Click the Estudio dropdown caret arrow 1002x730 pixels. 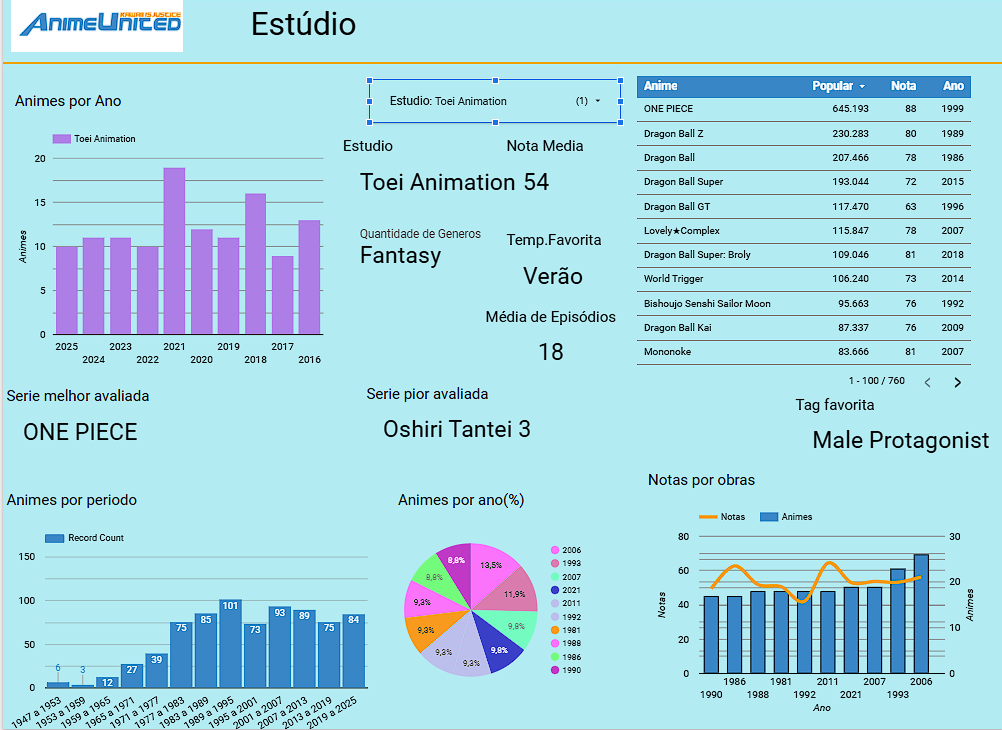click(598, 101)
